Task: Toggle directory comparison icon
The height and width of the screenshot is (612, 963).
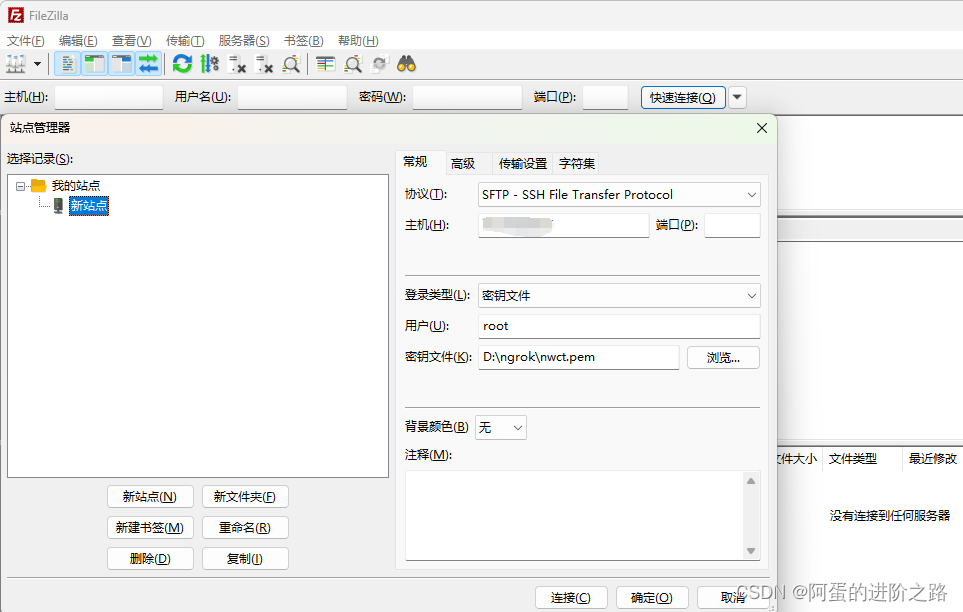Action: click(353, 64)
